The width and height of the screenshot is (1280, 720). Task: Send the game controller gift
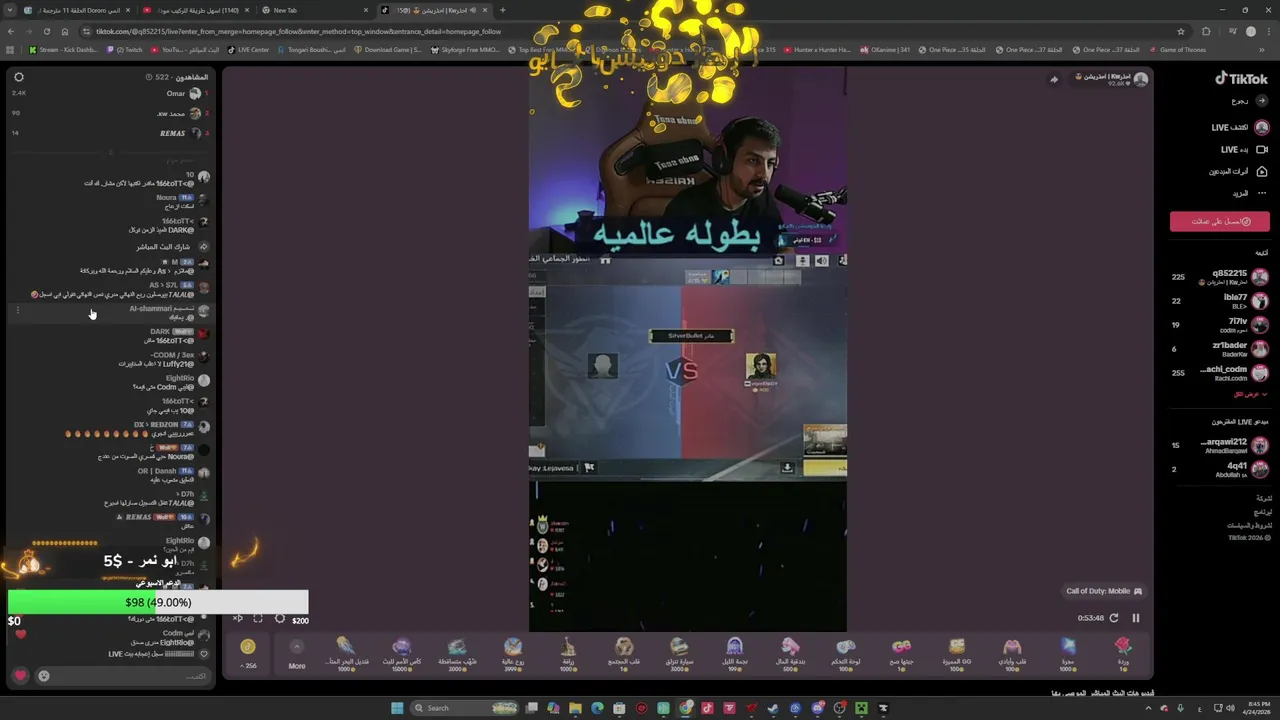pos(845,653)
